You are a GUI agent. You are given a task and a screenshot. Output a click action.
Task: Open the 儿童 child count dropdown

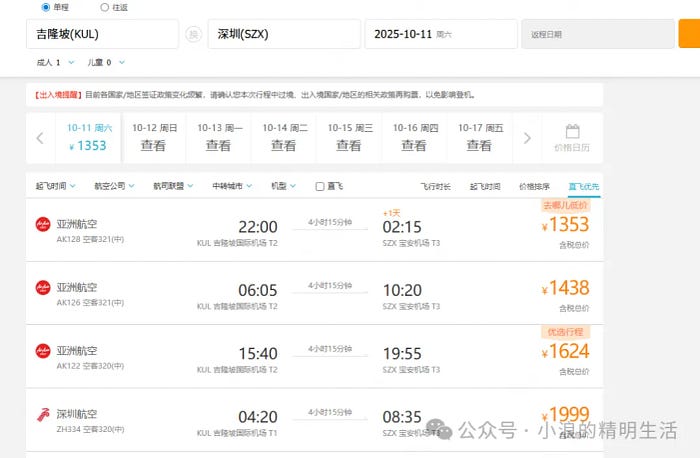[x=106, y=62]
